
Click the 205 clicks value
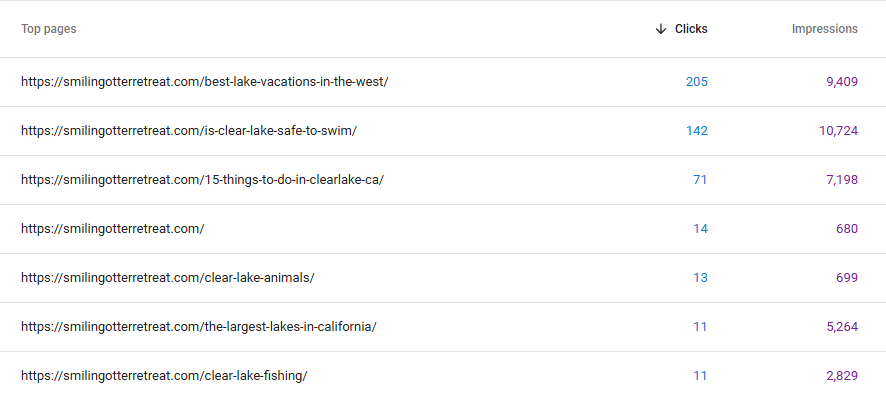(x=697, y=82)
